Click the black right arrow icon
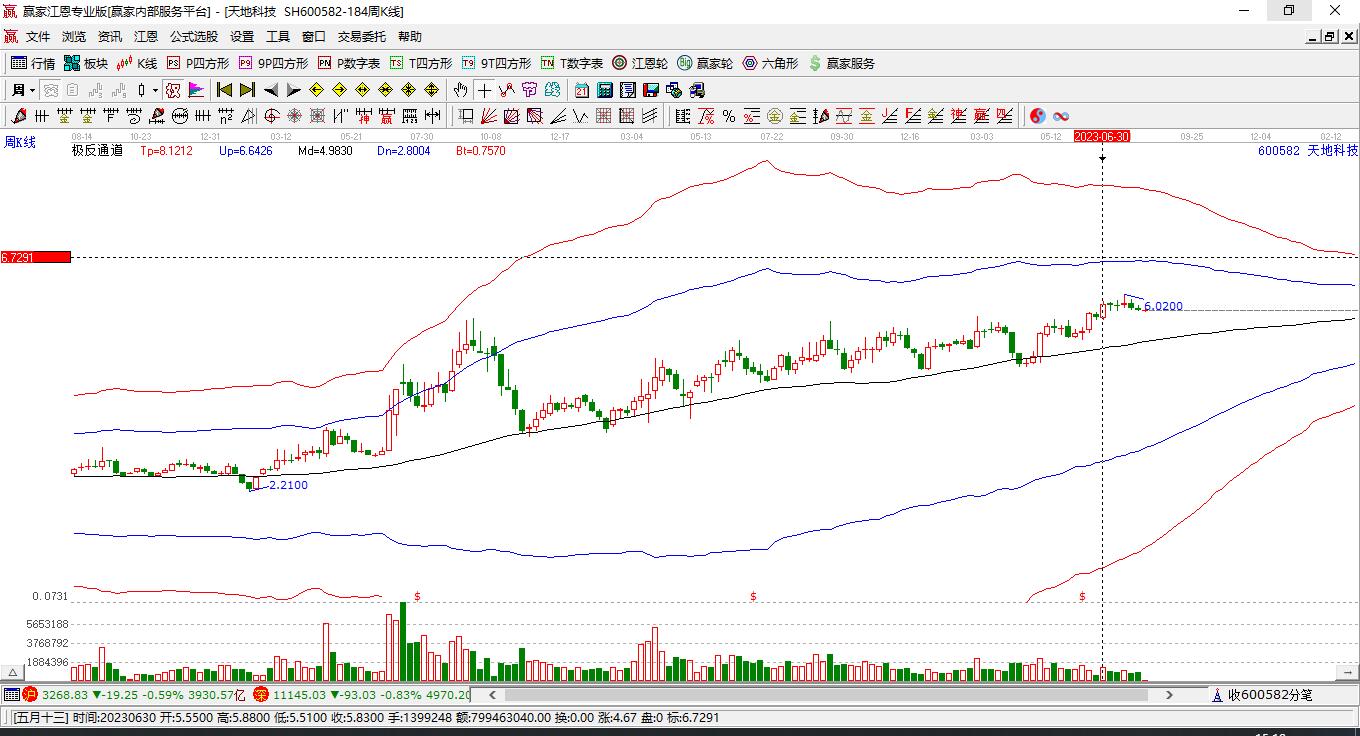 294,90
